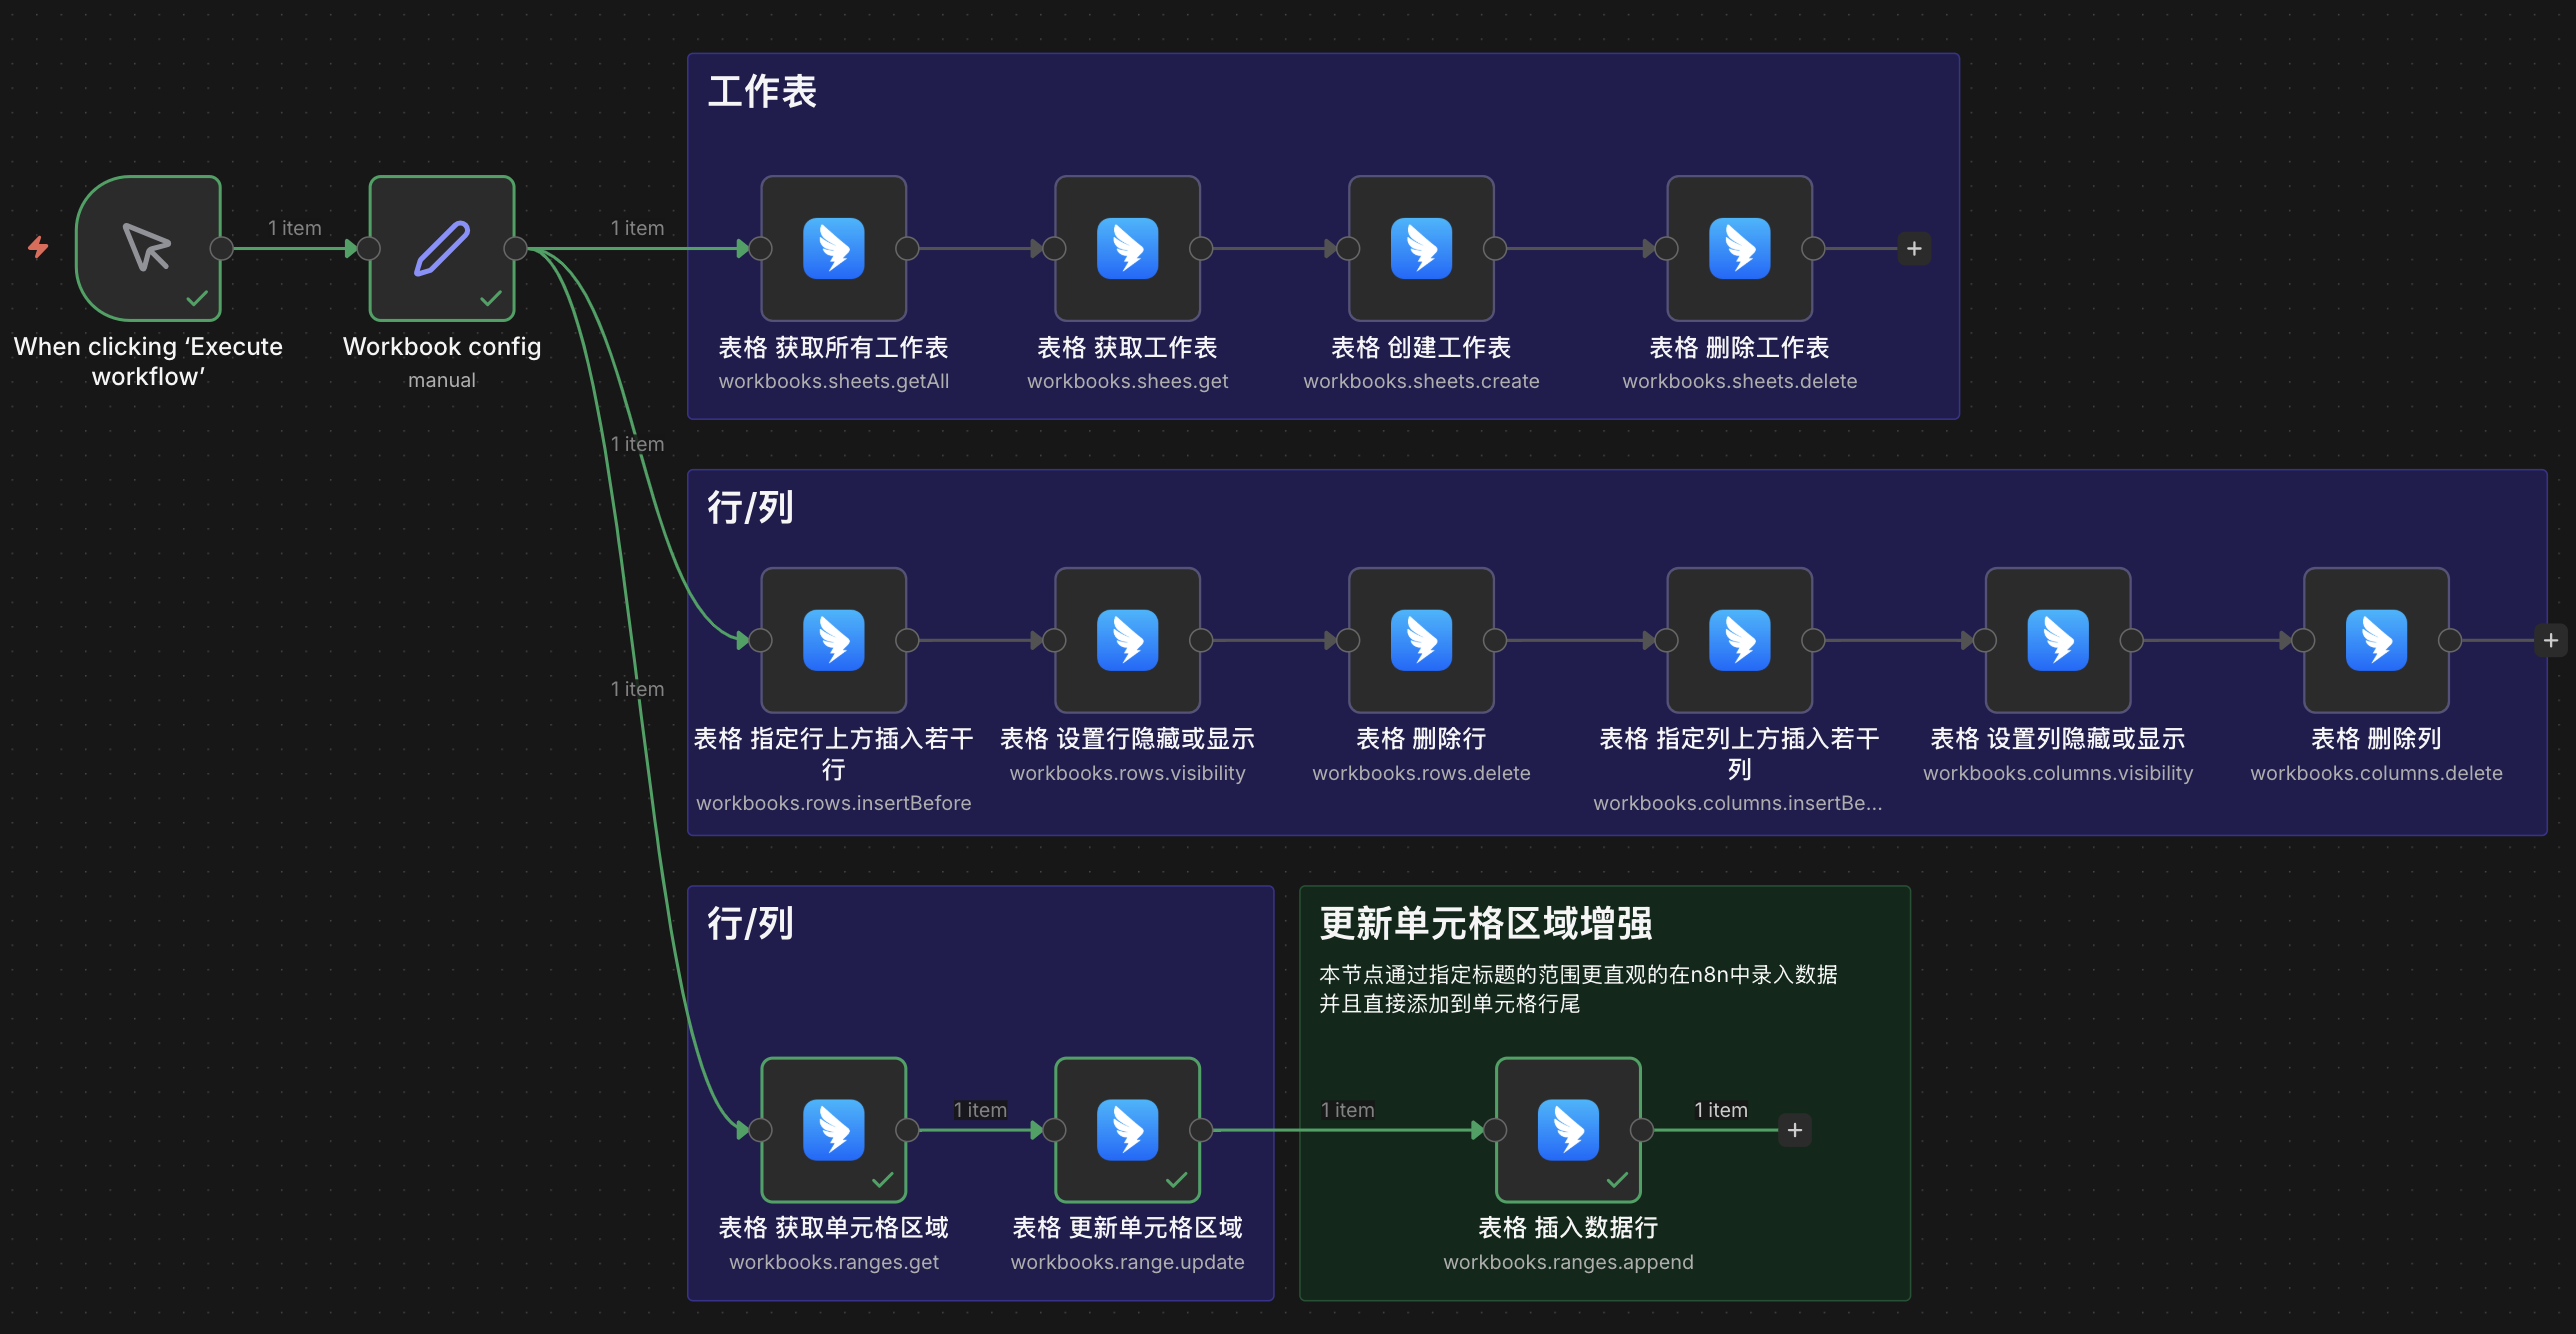Select the 表格 指定行上方插入若干行 node
This screenshot has width=2576, height=1334.
834,640
